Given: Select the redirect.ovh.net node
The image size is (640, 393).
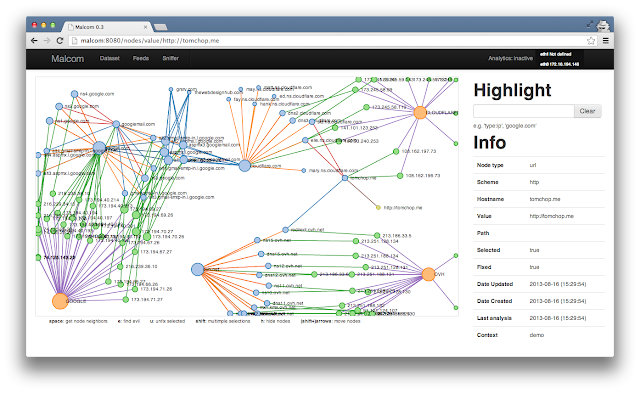Looking at the screenshot, I should tap(285, 230).
